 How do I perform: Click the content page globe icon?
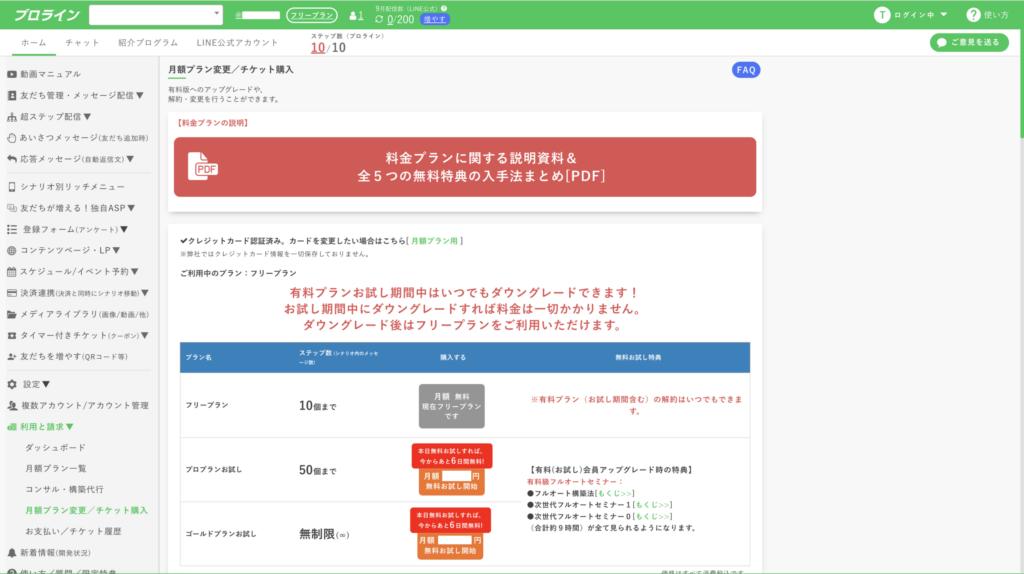pyautogui.click(x=12, y=251)
